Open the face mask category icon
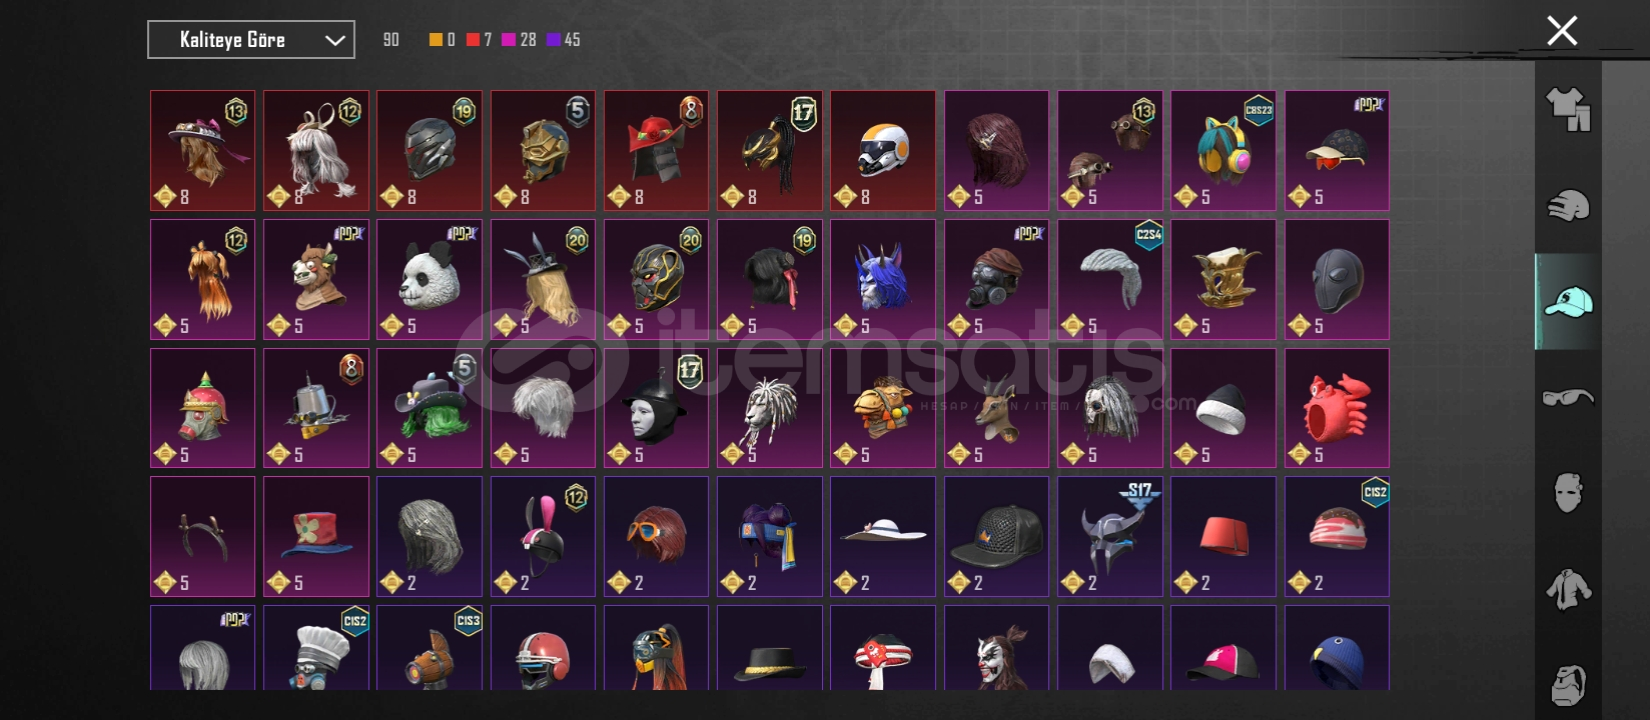The height and width of the screenshot is (720, 1650). (x=1567, y=493)
